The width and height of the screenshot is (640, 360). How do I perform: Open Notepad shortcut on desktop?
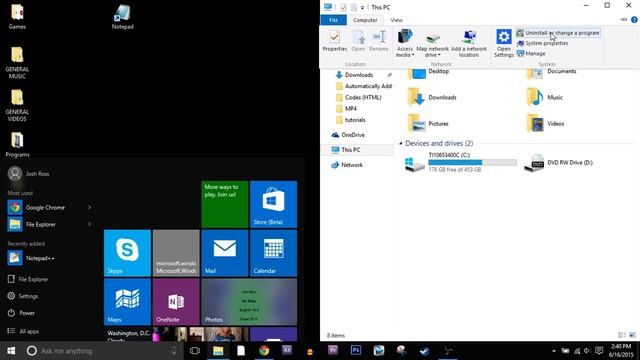point(122,17)
